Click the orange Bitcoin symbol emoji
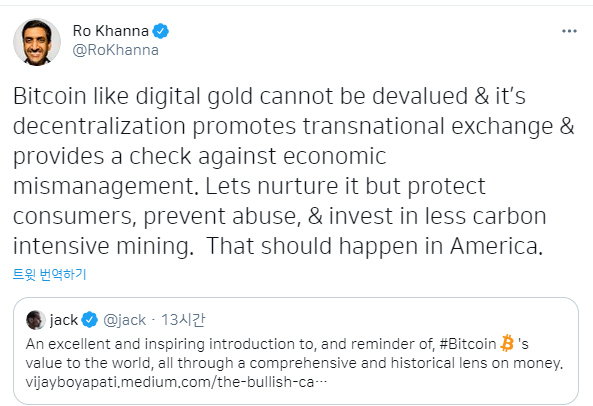Image resolution: width=593 pixels, height=406 pixels. (507, 343)
